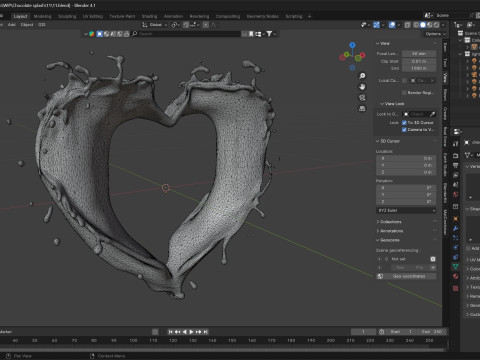Open the World red globe properties tab
Image resolution: width=480 pixels, height=360 pixels.
[455, 194]
